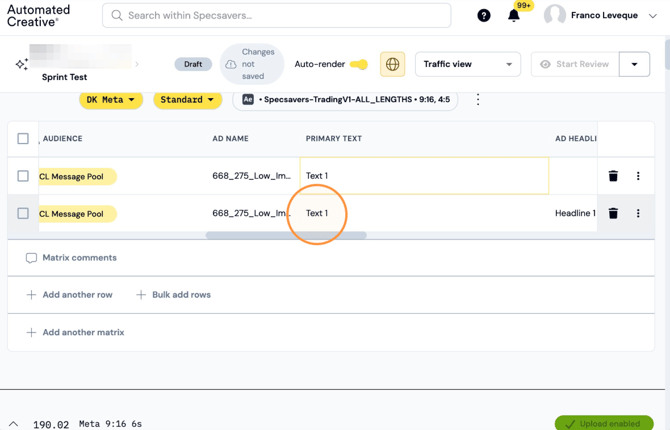Open the DK Meta dropdown
The height and width of the screenshot is (430, 670).
point(111,100)
